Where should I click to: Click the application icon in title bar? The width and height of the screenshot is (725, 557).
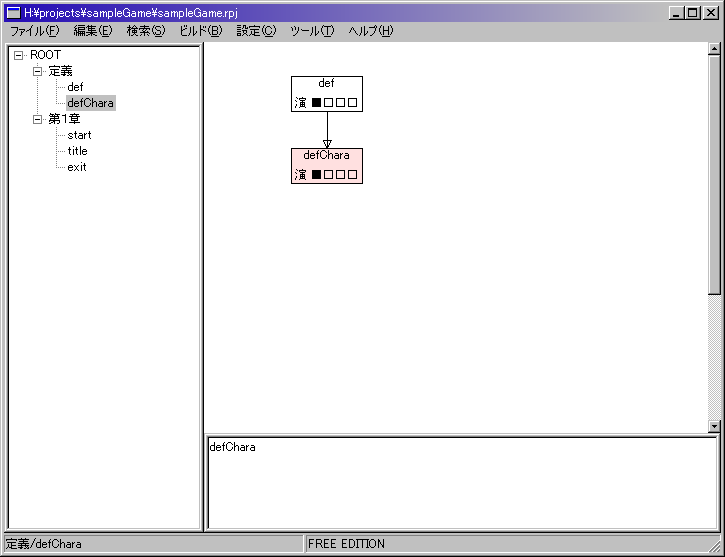[x=13, y=13]
